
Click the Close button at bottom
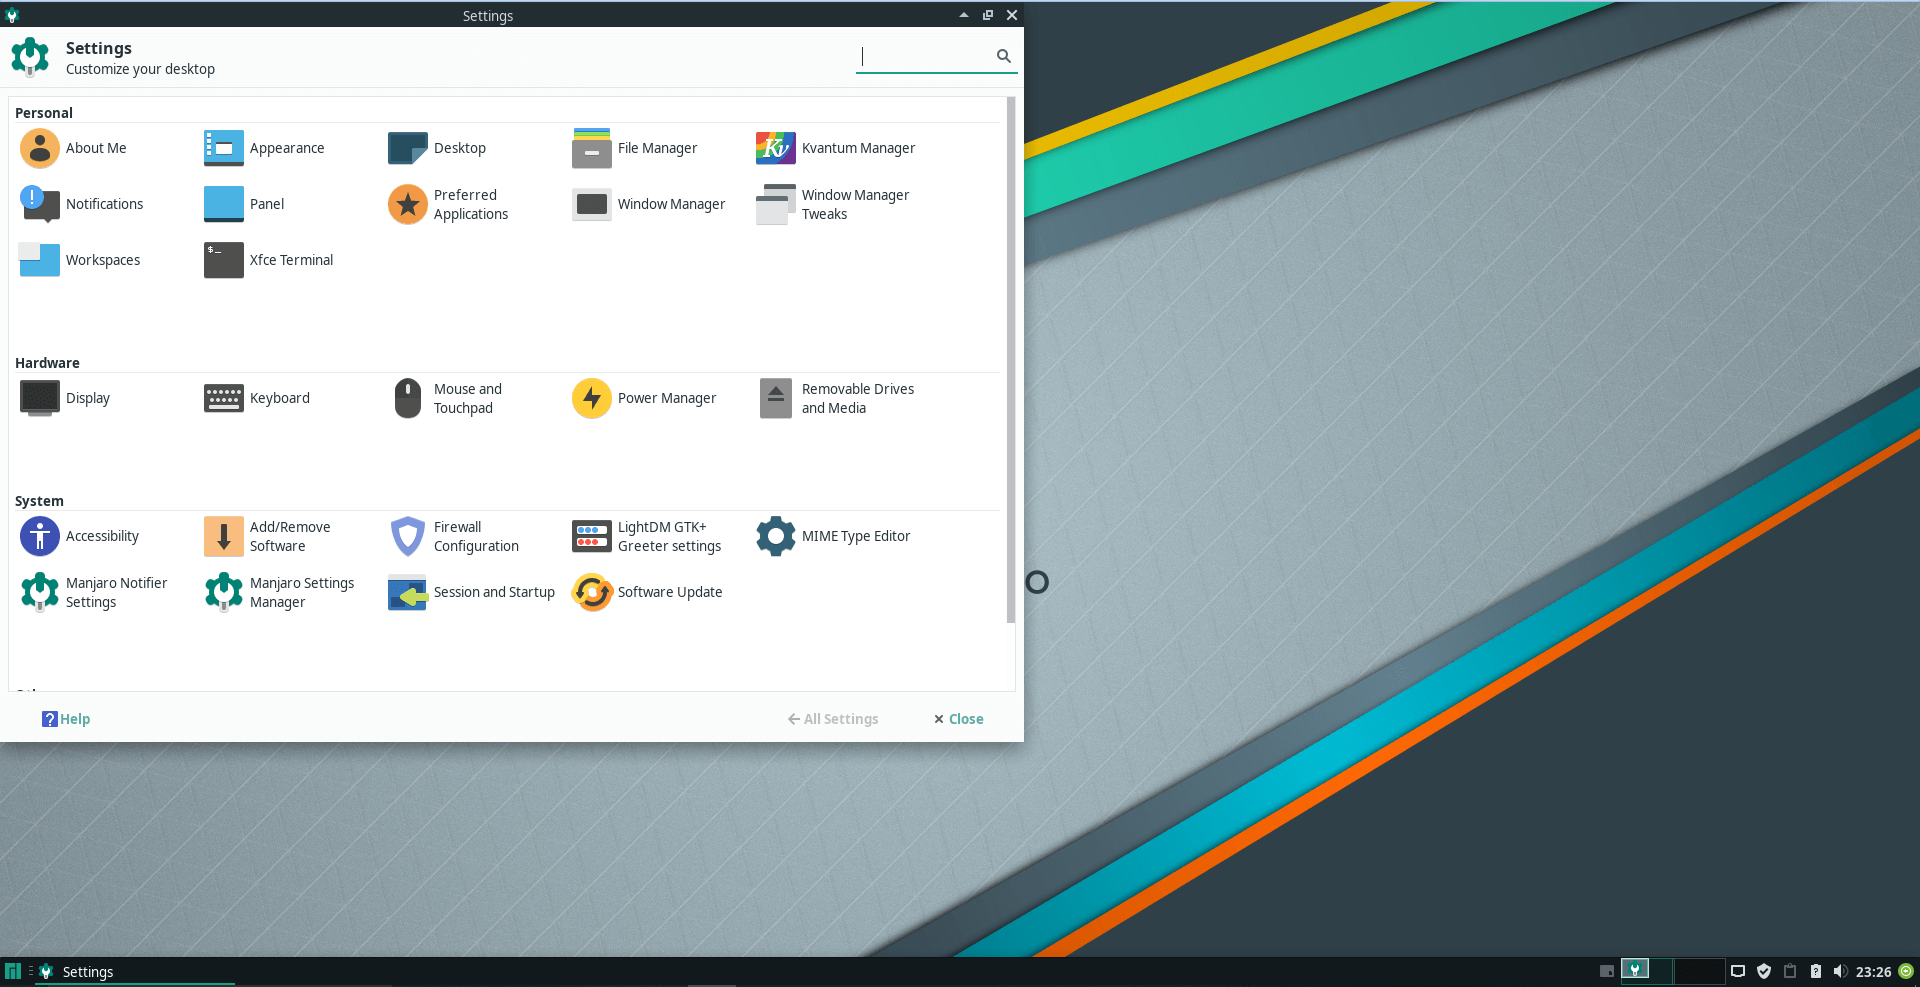point(958,719)
